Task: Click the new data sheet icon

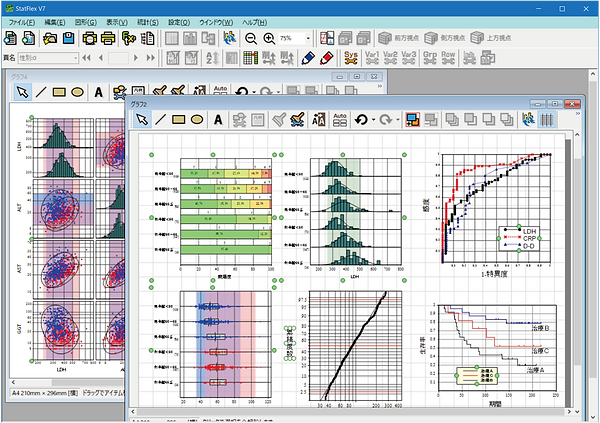Action: coord(10,38)
